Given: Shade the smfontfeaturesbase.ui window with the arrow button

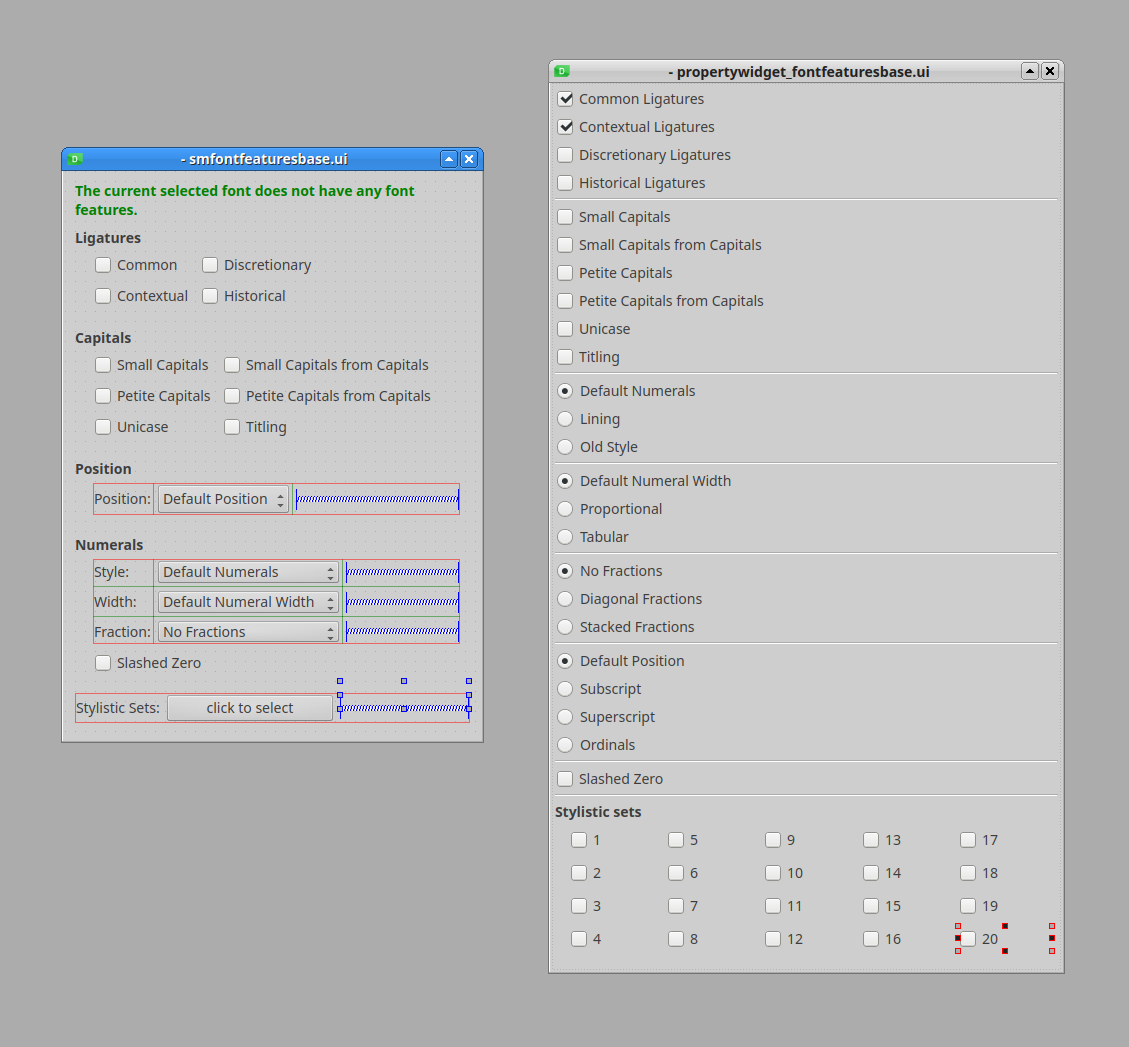Looking at the screenshot, I should click(x=449, y=159).
